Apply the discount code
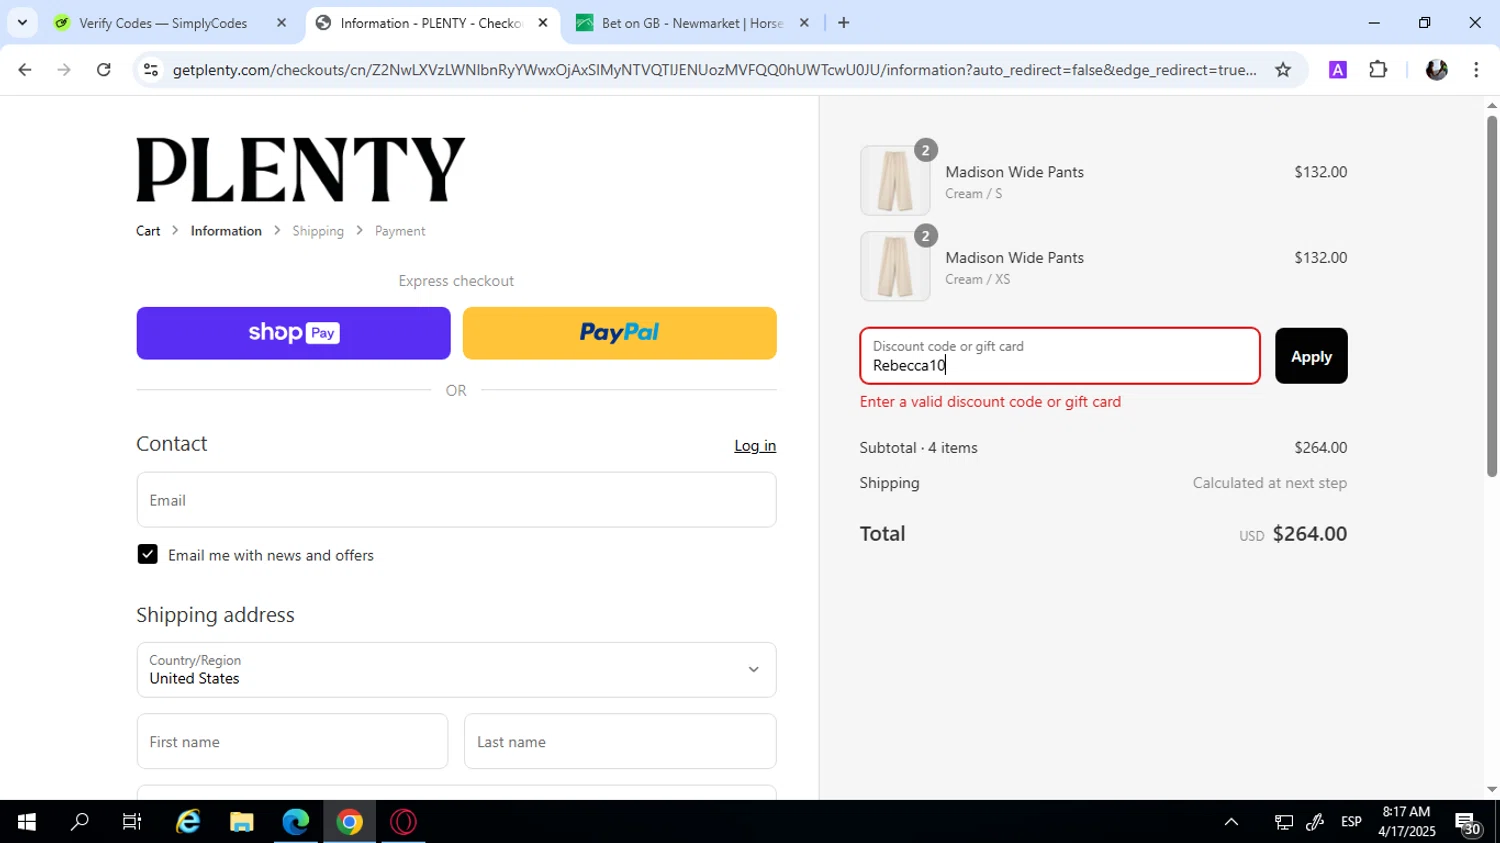The image size is (1500, 843). click(1311, 356)
